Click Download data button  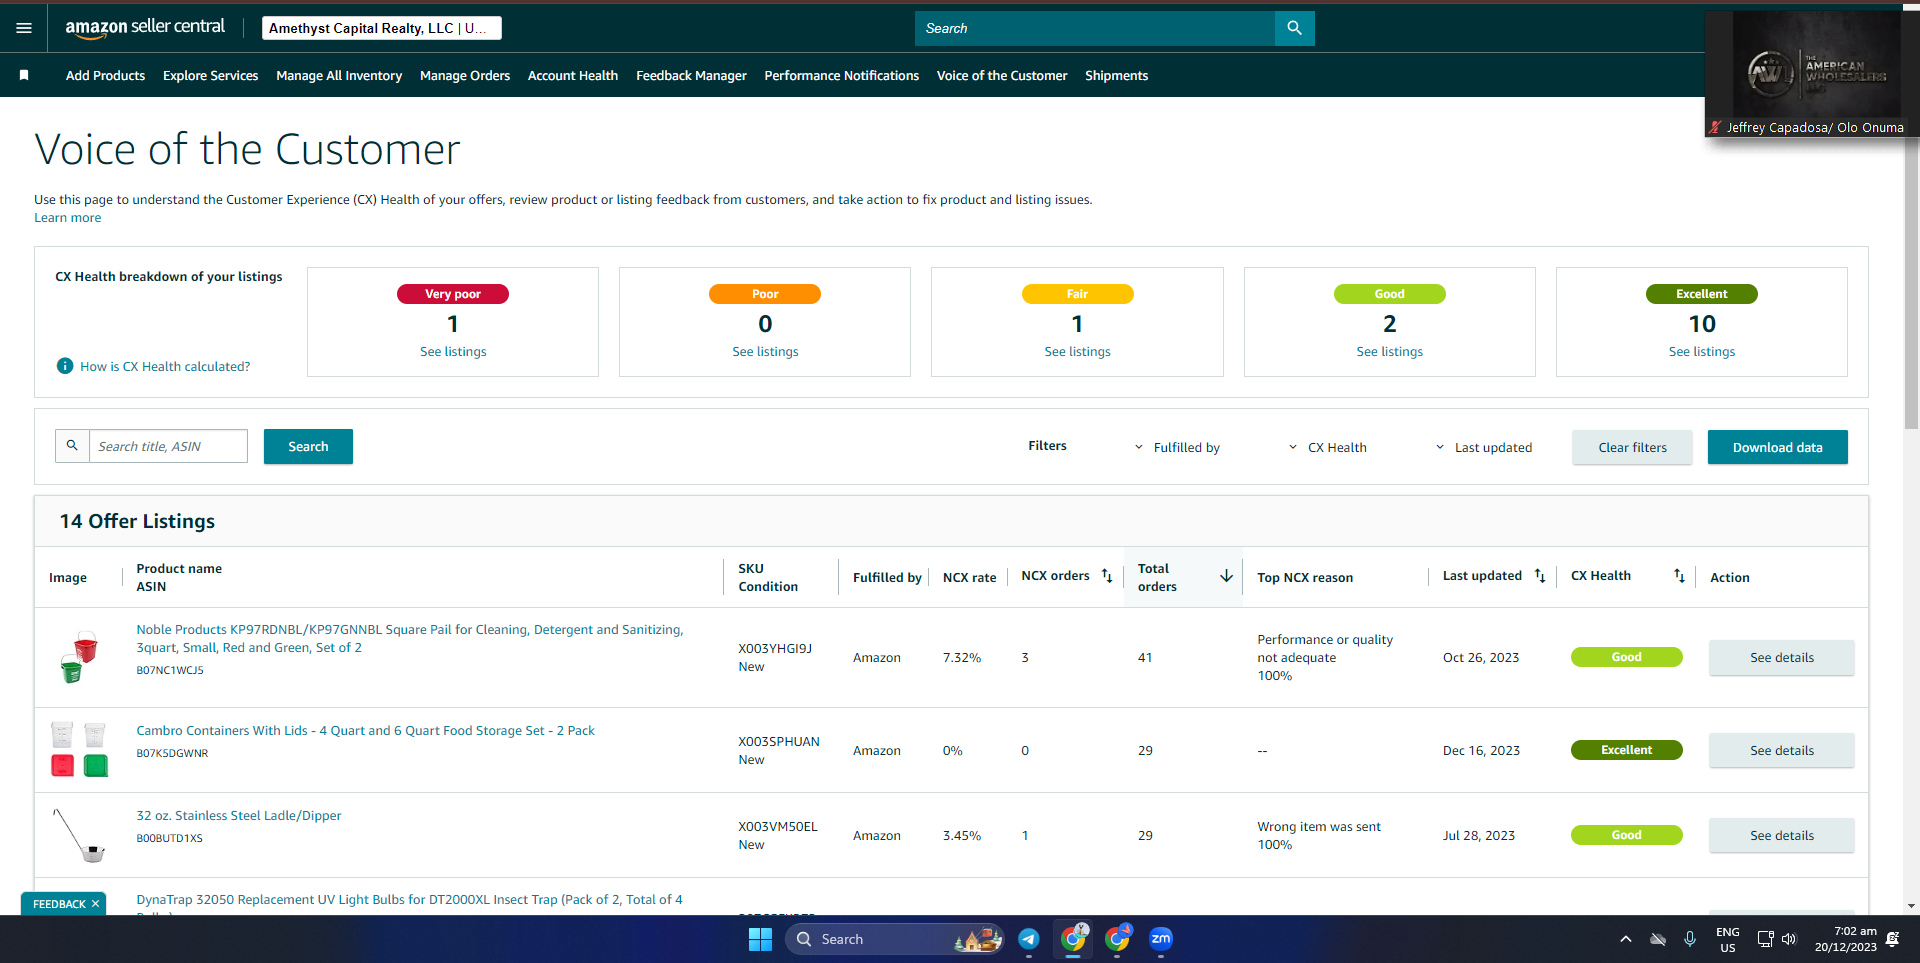(x=1777, y=447)
